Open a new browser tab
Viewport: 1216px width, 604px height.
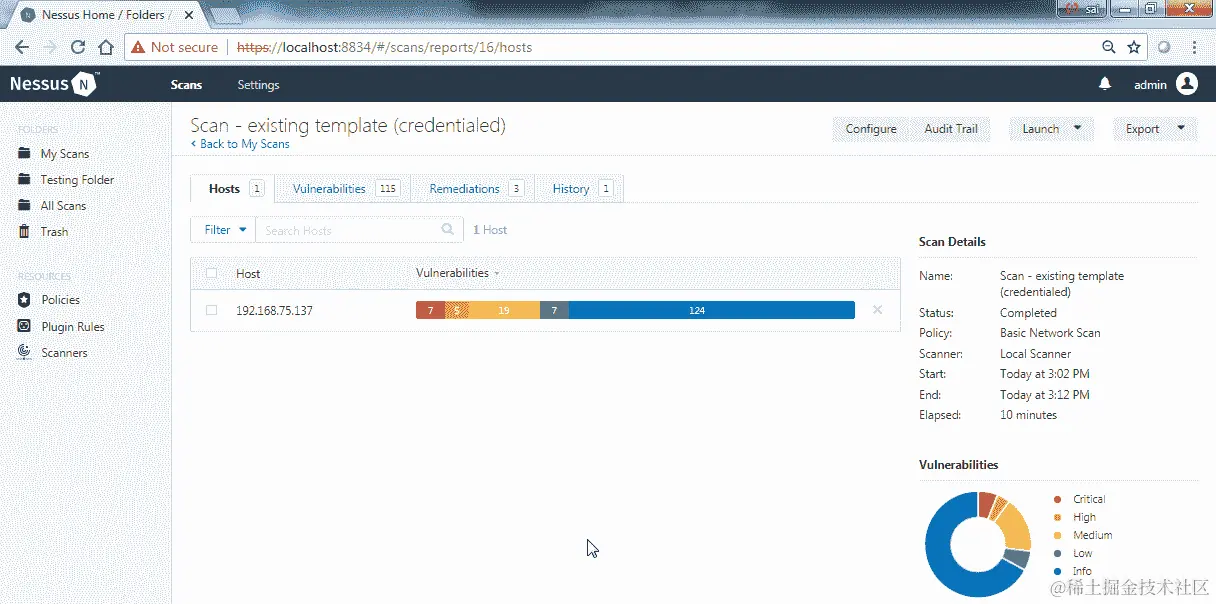pyautogui.click(x=226, y=15)
